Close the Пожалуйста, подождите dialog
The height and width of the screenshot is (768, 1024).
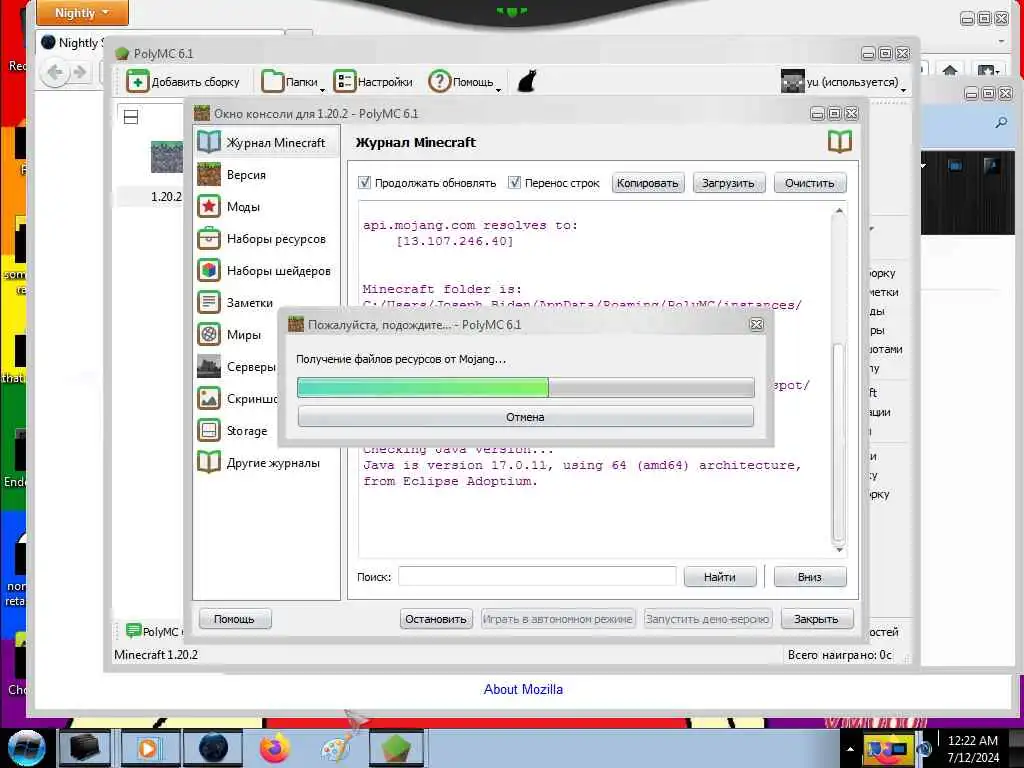(x=756, y=325)
